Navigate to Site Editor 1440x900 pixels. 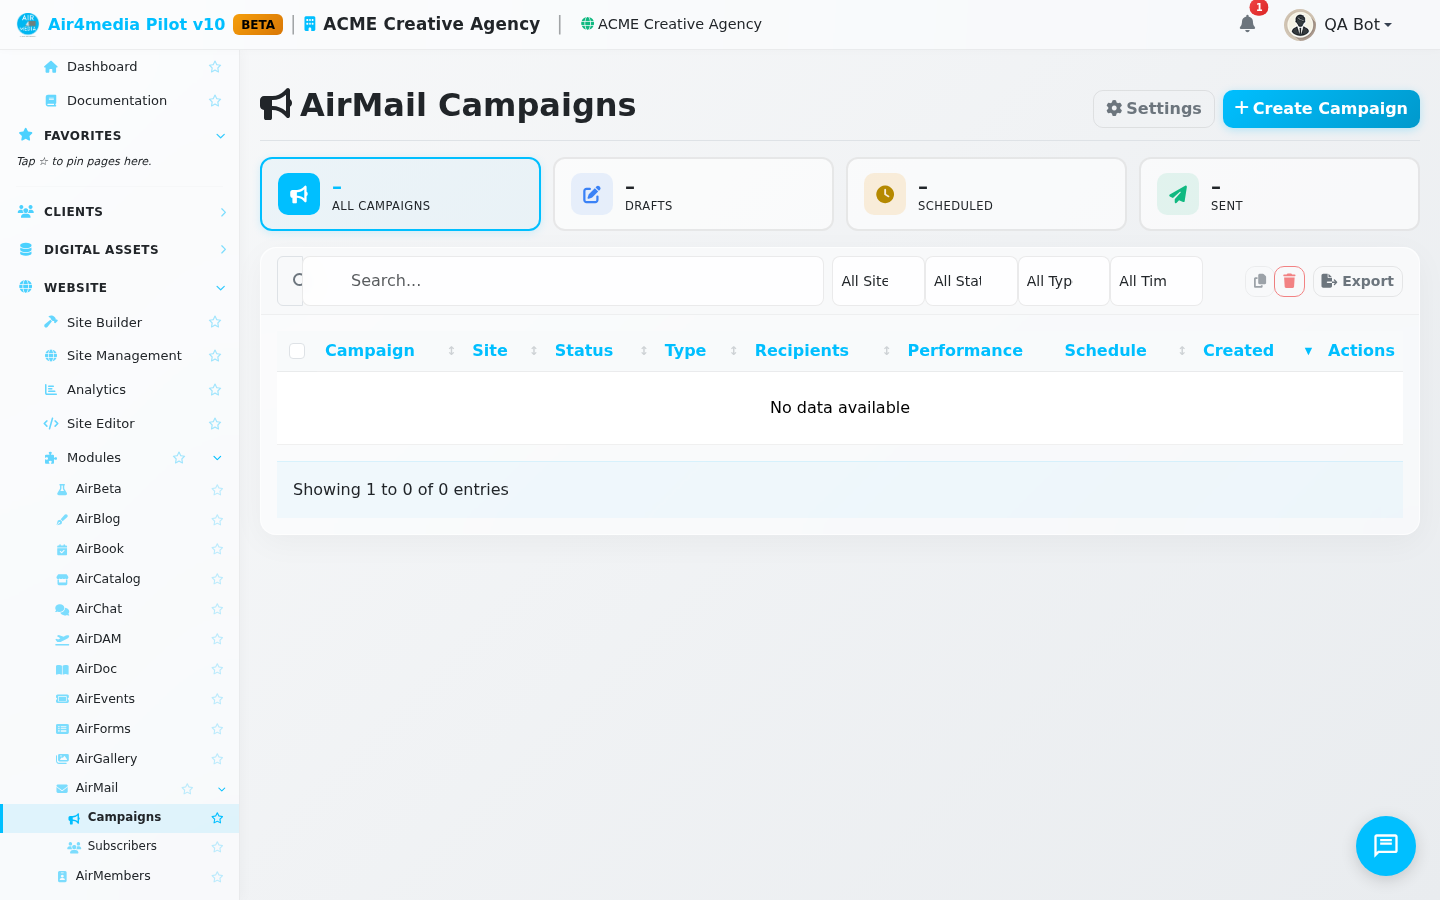pyautogui.click(x=100, y=424)
